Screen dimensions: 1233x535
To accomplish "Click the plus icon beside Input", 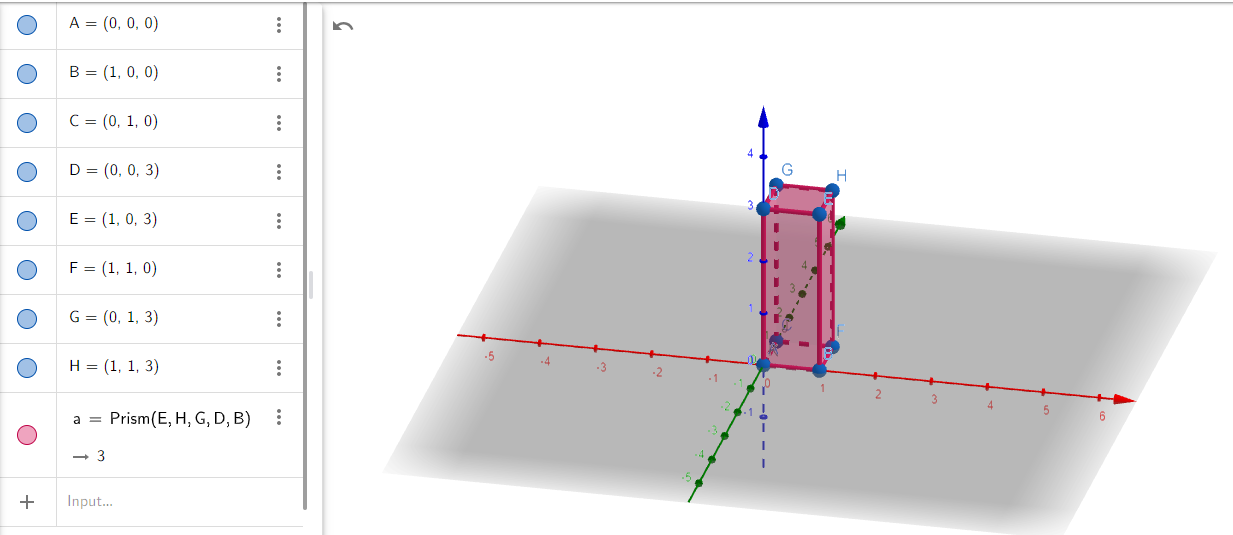I will coord(27,502).
